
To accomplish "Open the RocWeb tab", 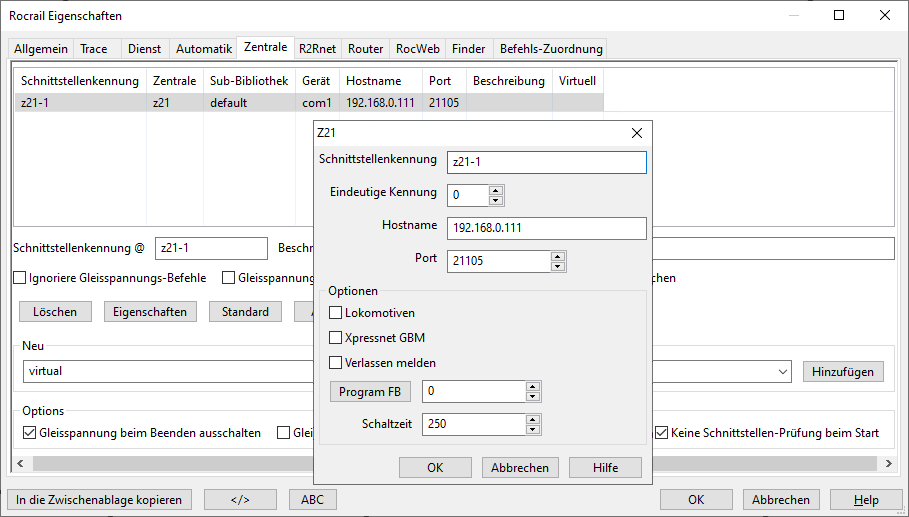I will pos(417,48).
